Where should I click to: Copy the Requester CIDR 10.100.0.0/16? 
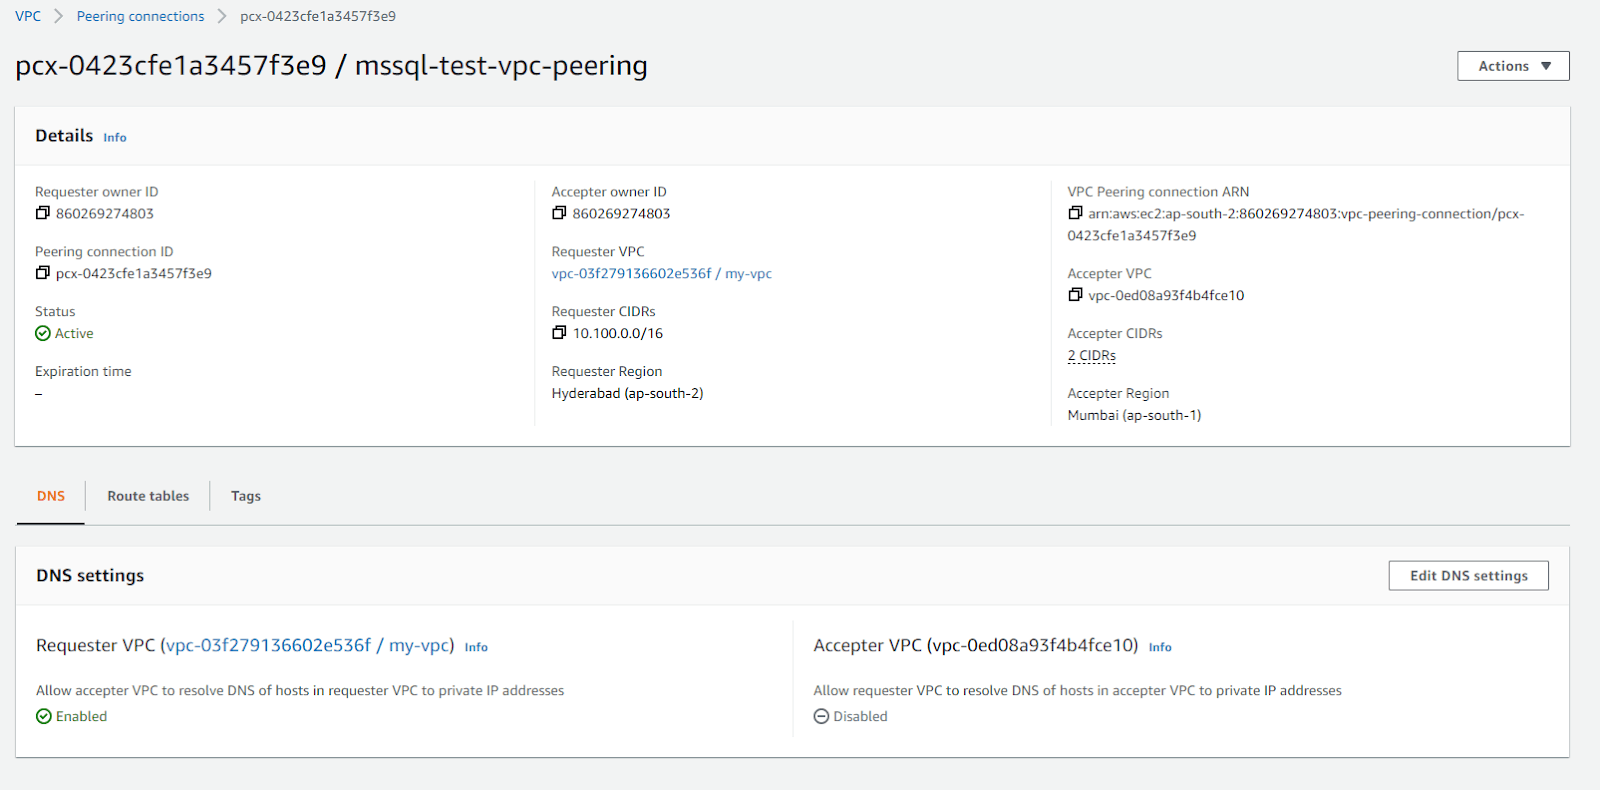(559, 333)
